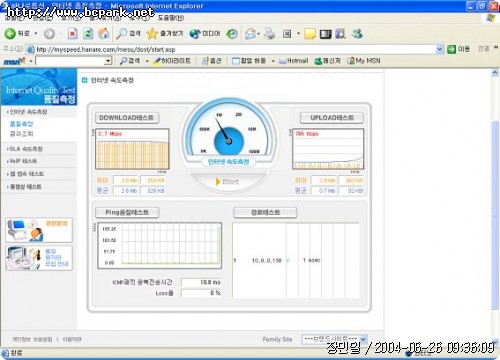Expand the web access test sidebar menu
The image size is (500, 360).
pos(25,174)
